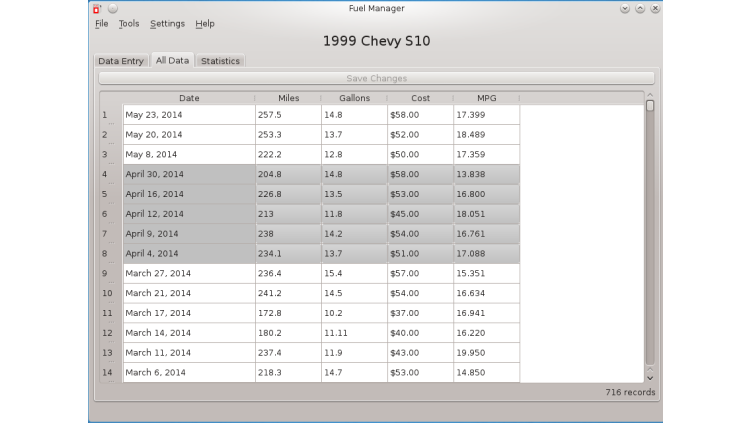
Task: Click the date cell "April 30, 2014"
Action: (189, 175)
